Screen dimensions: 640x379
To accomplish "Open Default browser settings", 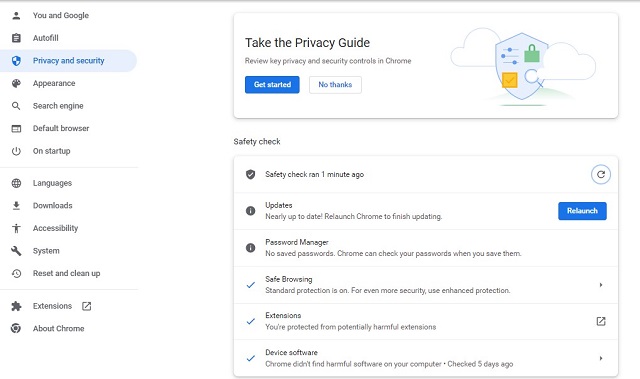I will 61,129.
